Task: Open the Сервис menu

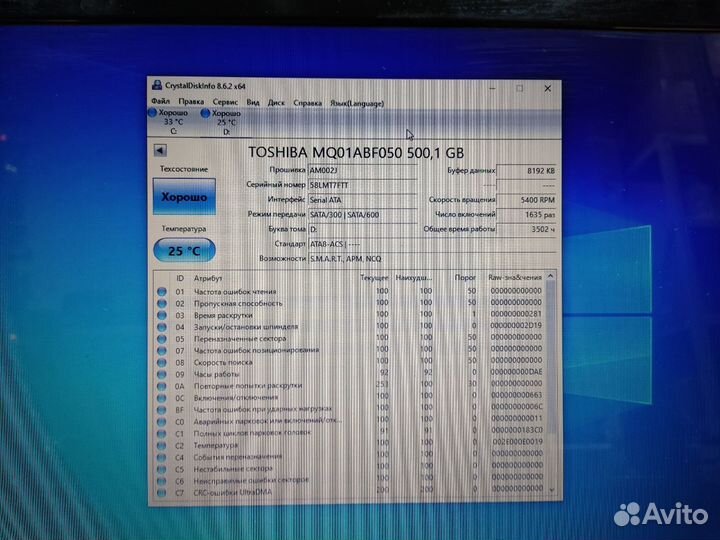Action: tap(225, 102)
